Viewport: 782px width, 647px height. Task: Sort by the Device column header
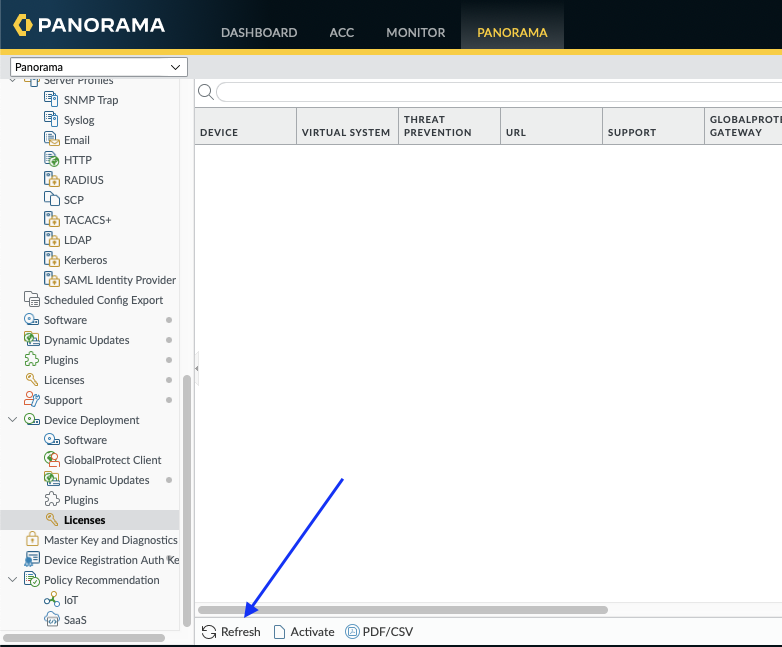(x=245, y=126)
